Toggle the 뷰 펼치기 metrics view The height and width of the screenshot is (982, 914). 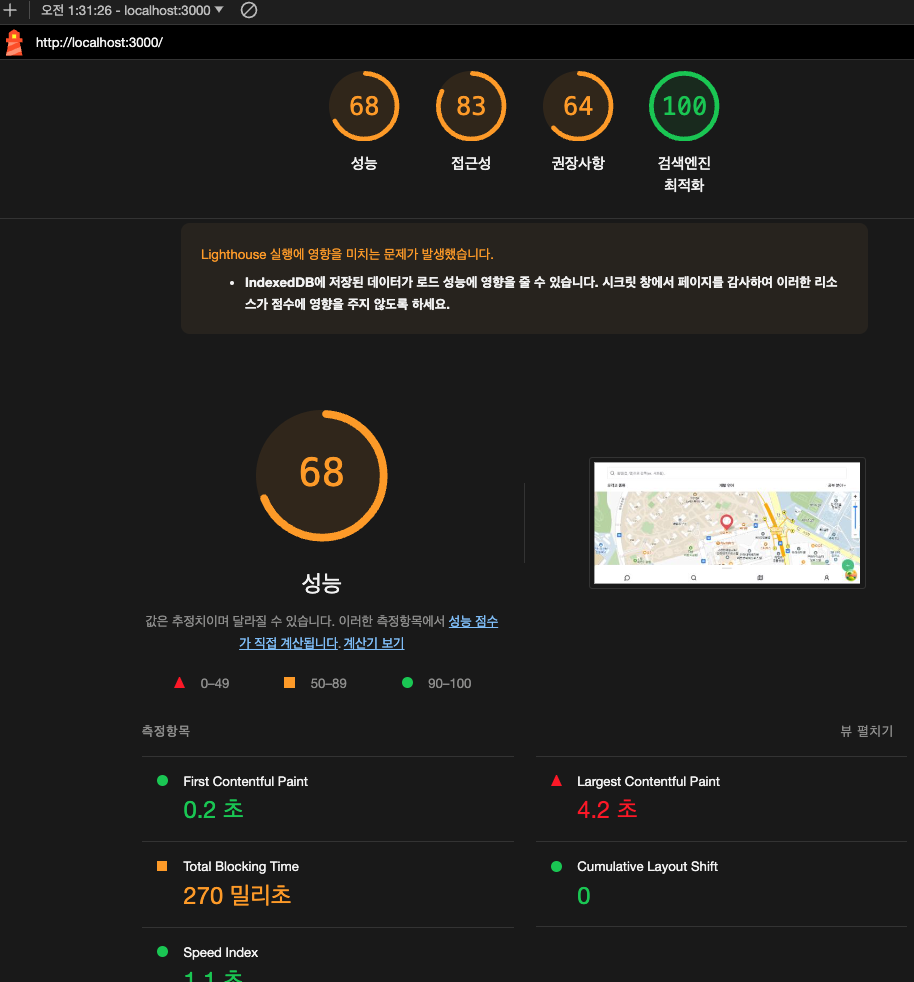pos(866,731)
